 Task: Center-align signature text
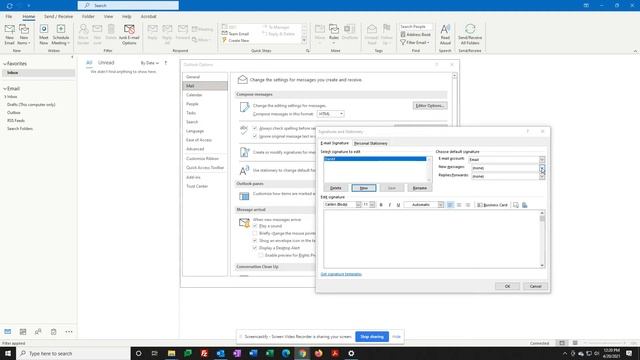(459, 205)
